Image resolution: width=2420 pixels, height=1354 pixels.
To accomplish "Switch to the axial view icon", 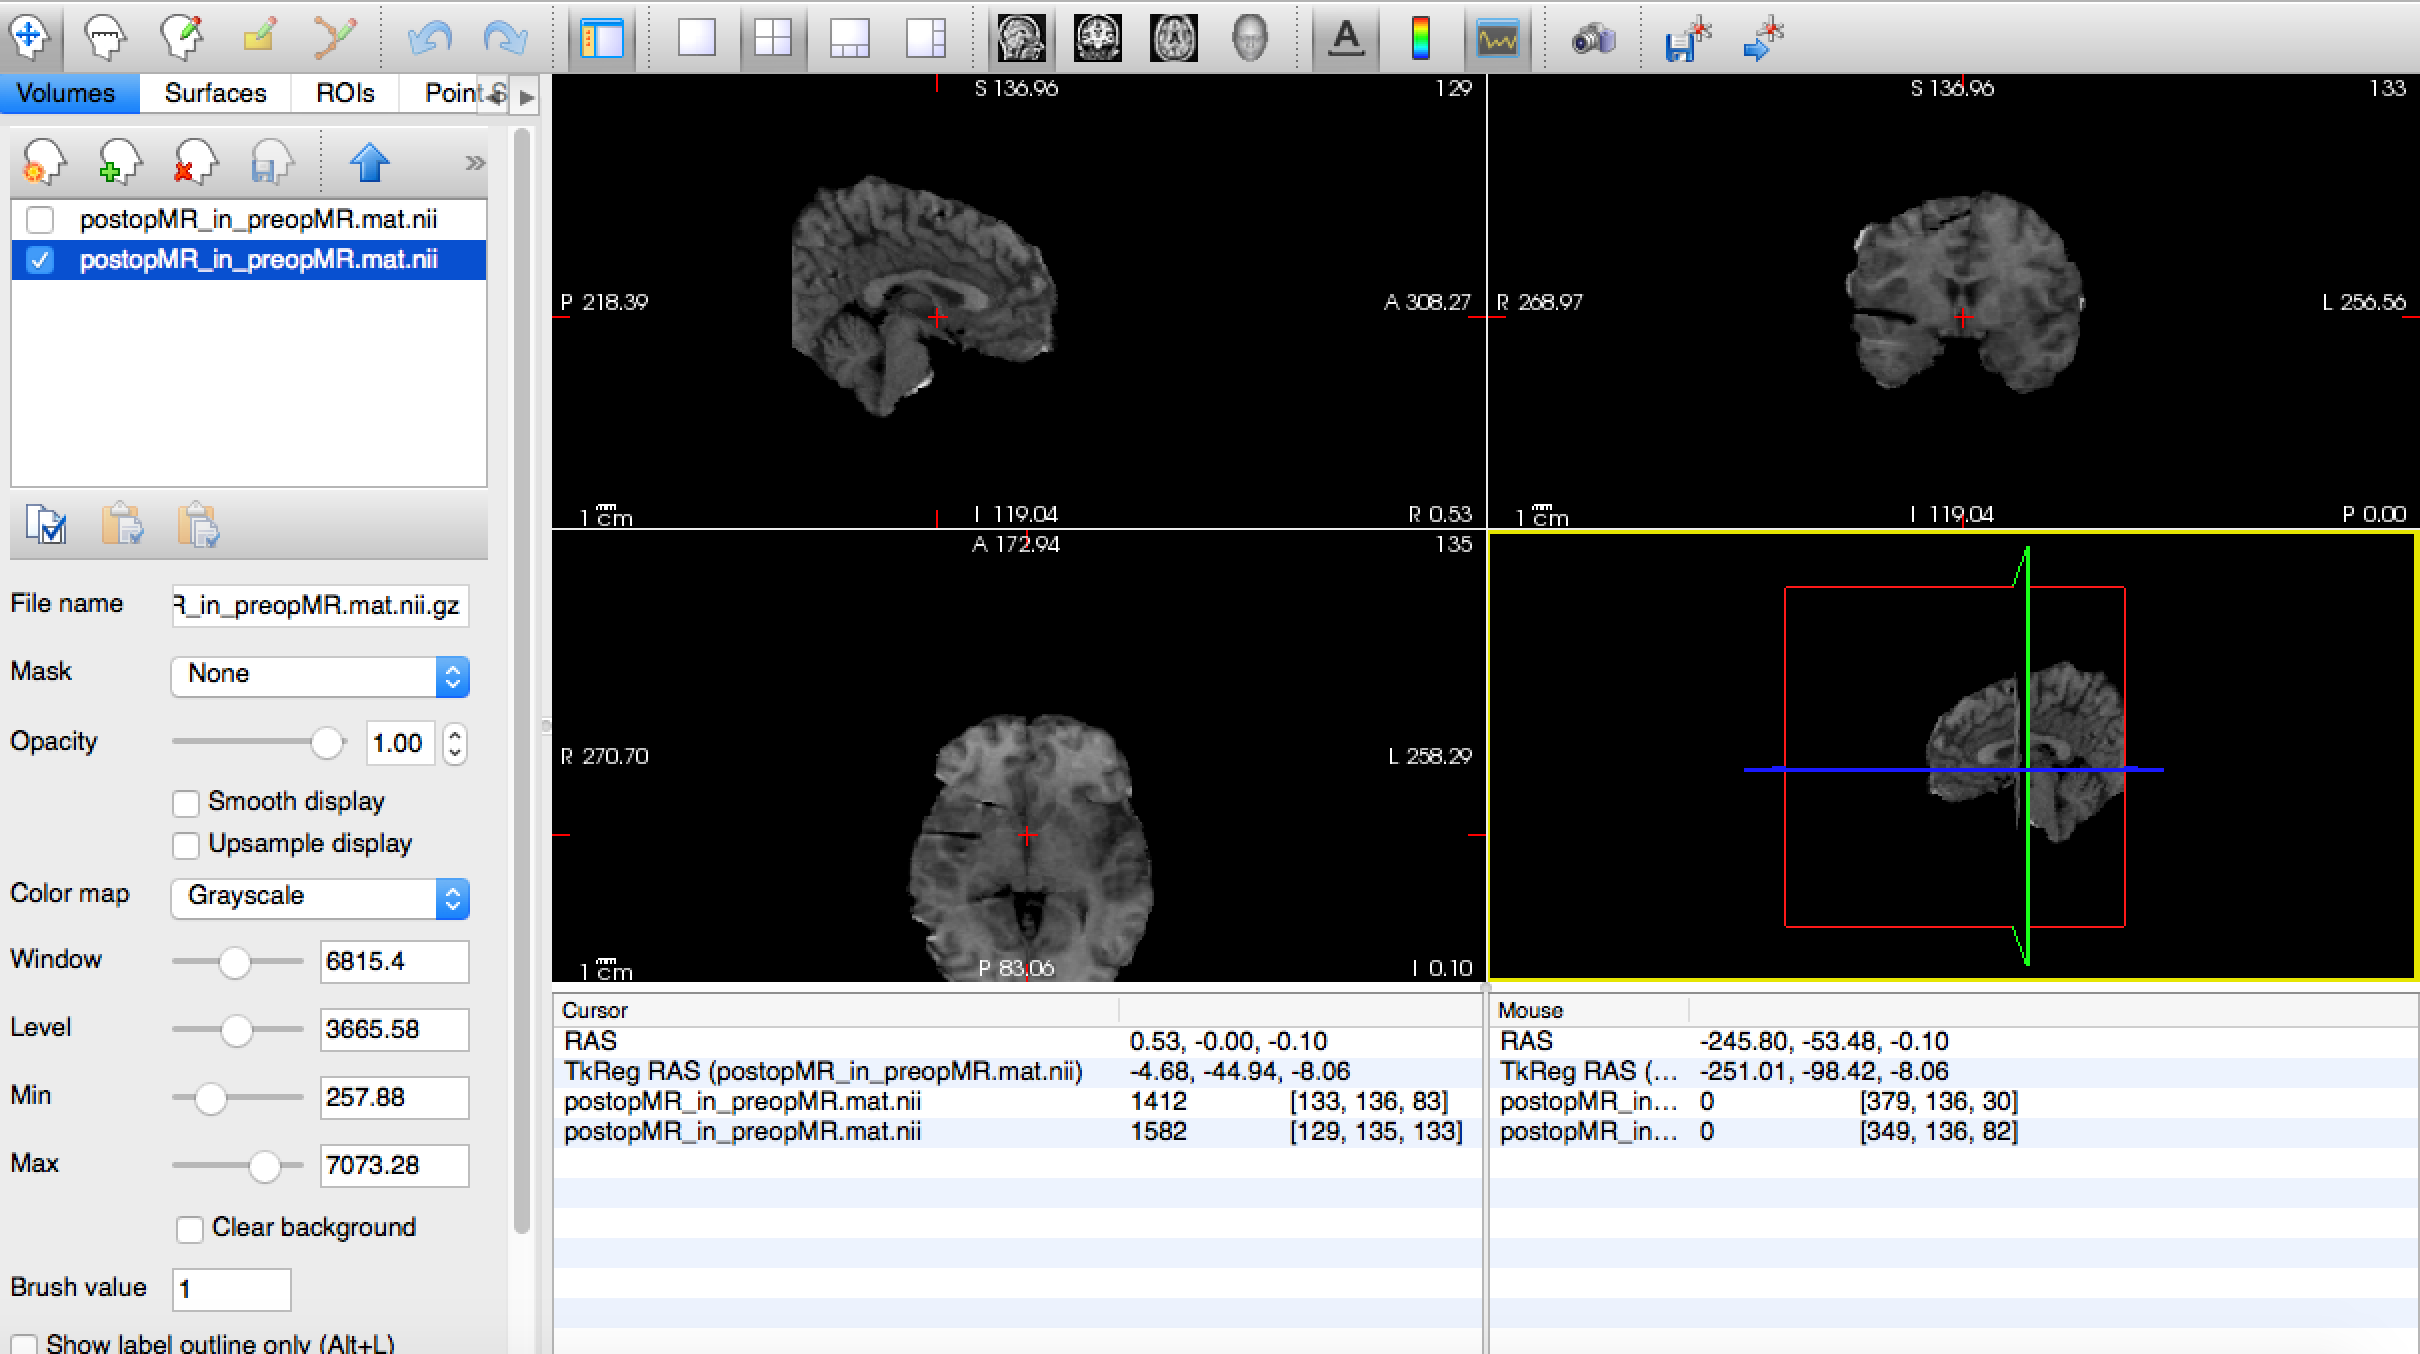I will [x=1173, y=39].
